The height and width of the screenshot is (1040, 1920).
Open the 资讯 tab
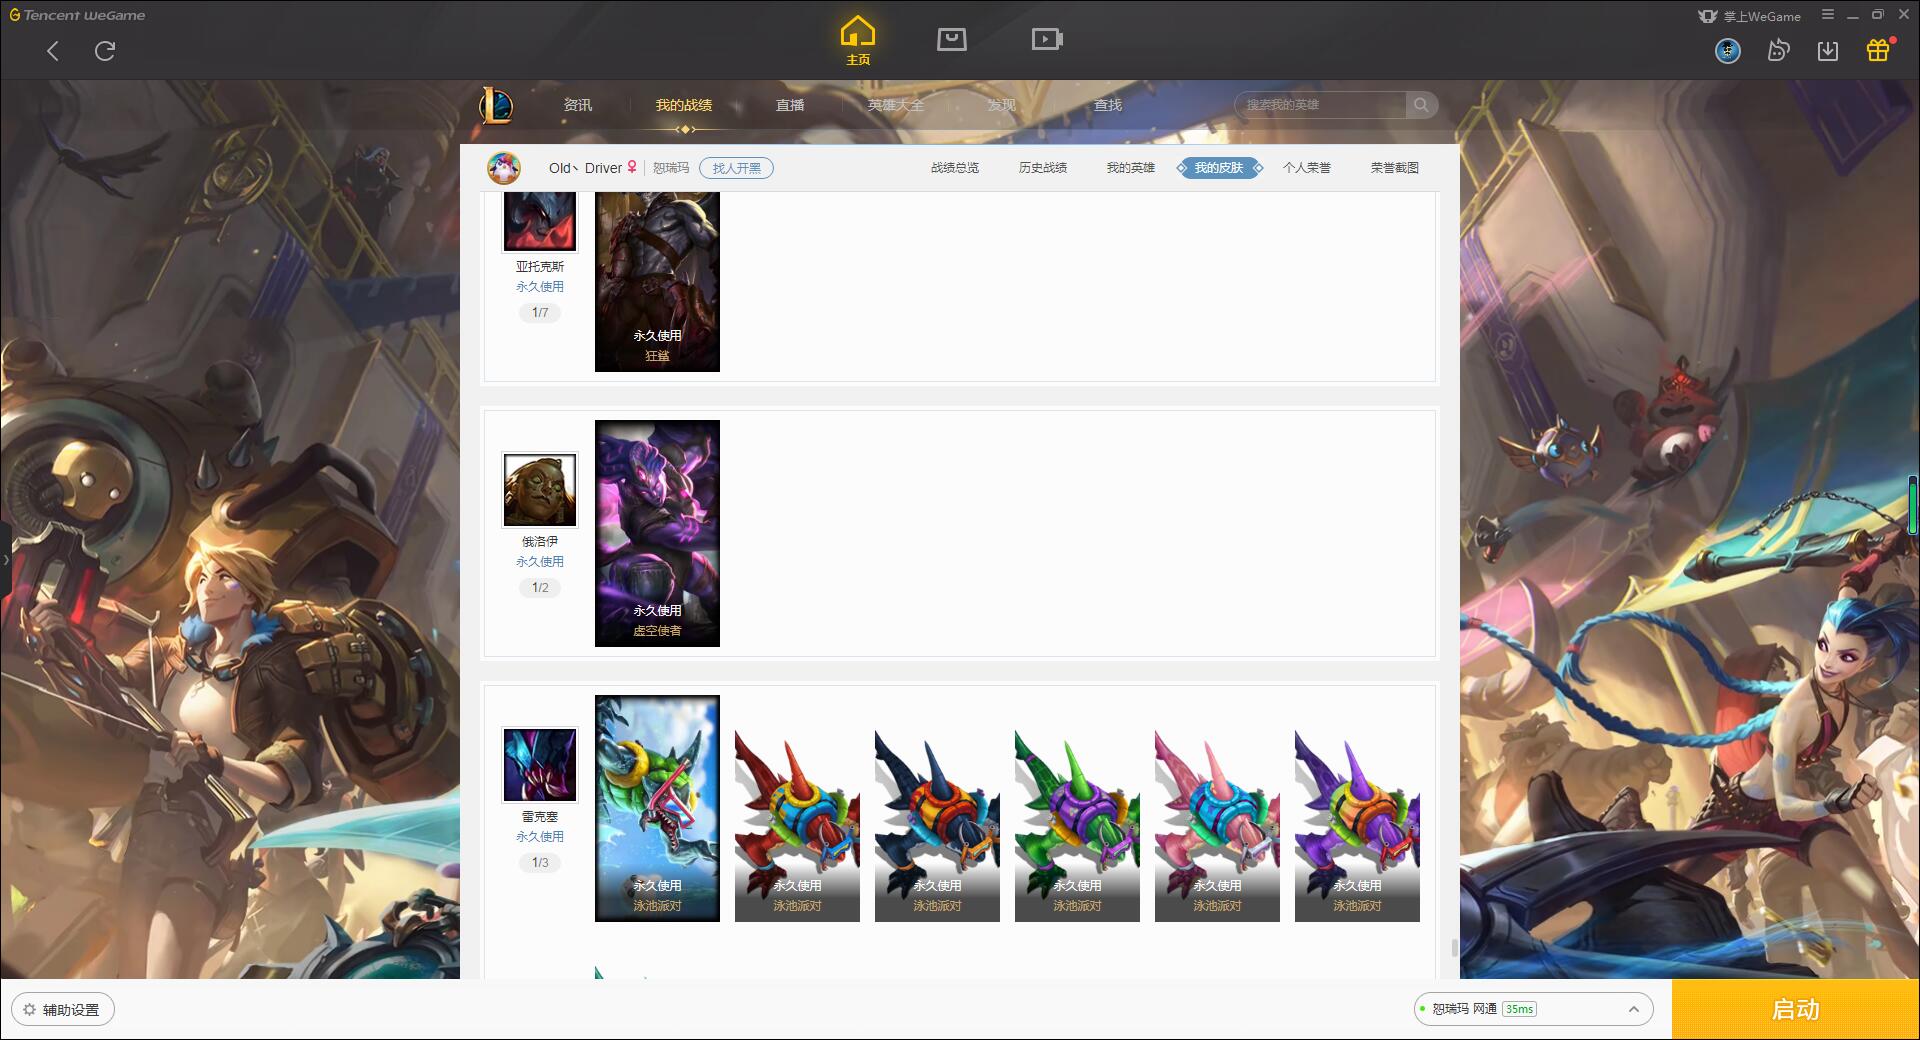578,105
